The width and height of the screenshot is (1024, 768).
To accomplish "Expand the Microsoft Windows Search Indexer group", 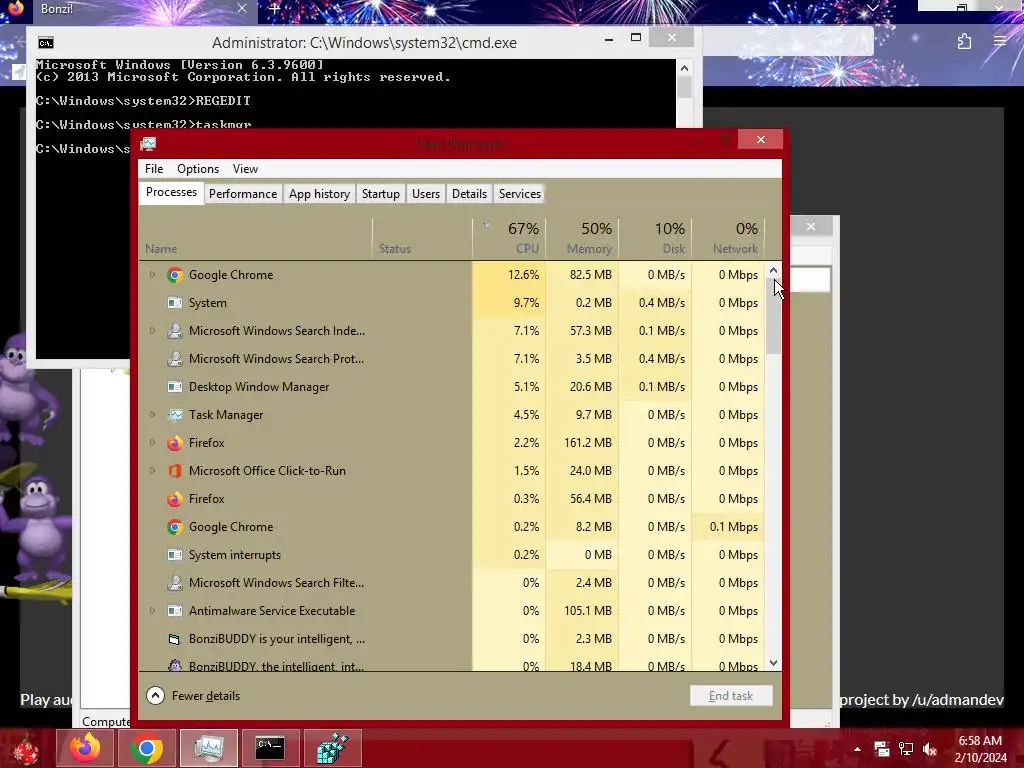I will pos(152,331).
